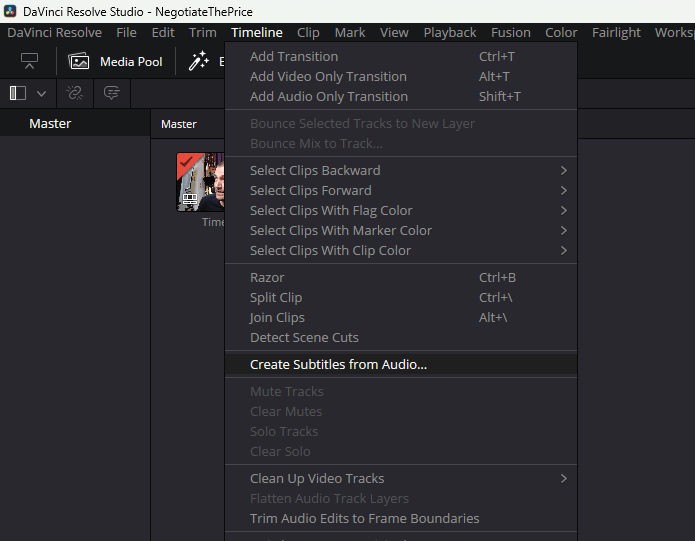Toggle the full-screen viewer monitor icon
This screenshot has height=541, width=695.
29,61
